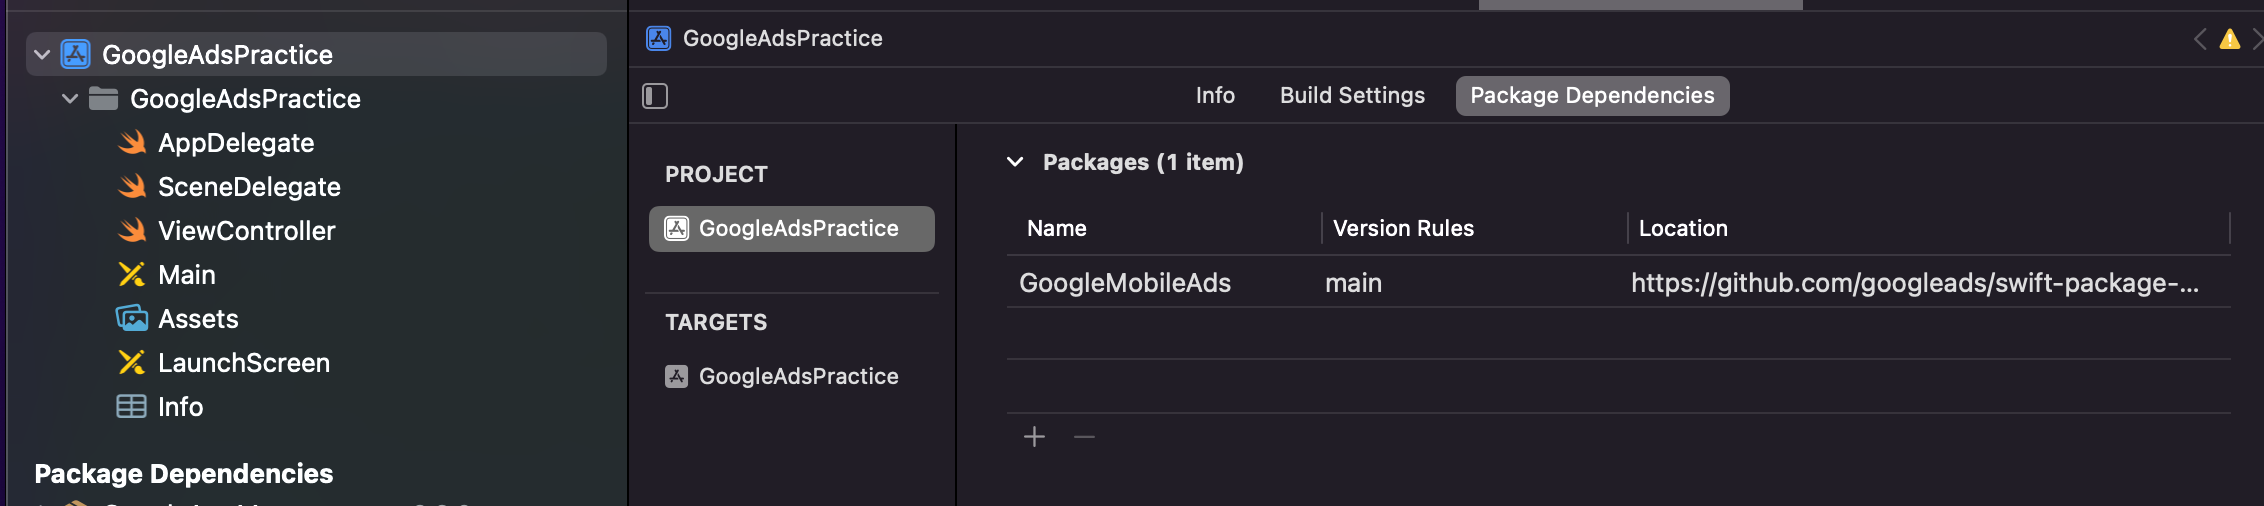Screen dimensions: 2264x506
Task: Open Main storyboard in navigator
Action: click(187, 275)
